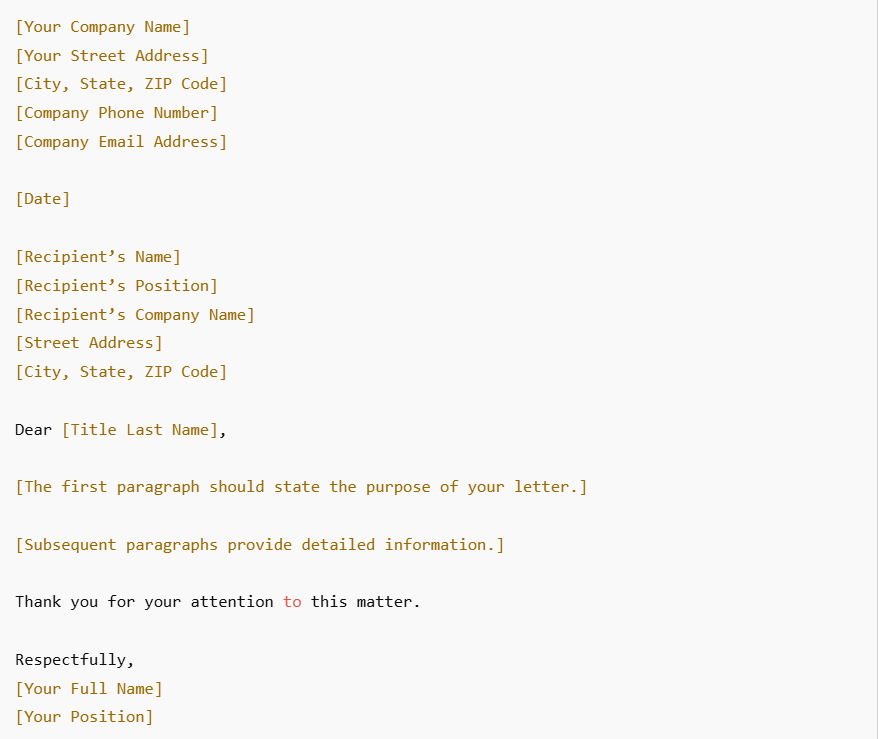Select the [Title Last Name] placeholder

point(139,430)
